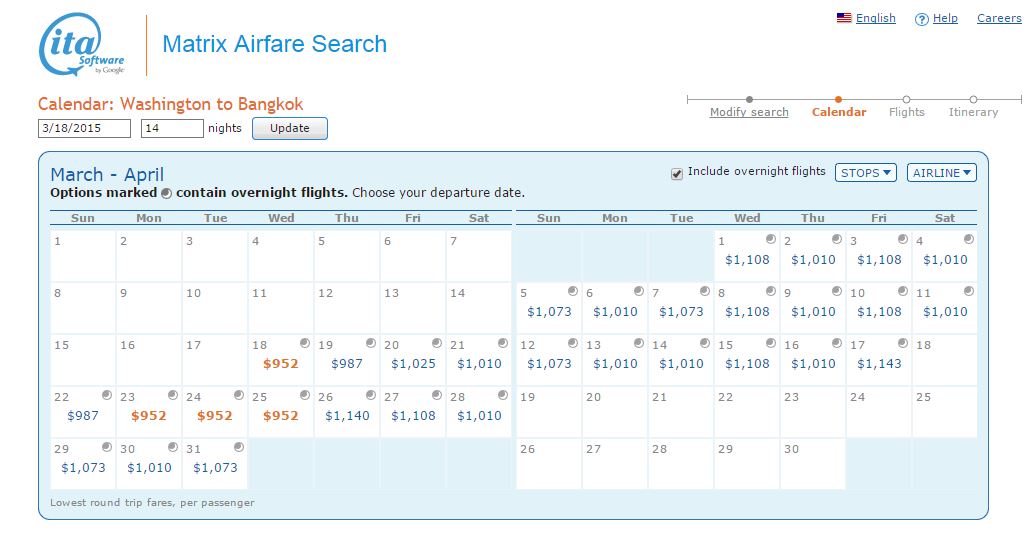Select the $1,143 fare on April 17
This screenshot has height=545, width=1028.
[879, 364]
